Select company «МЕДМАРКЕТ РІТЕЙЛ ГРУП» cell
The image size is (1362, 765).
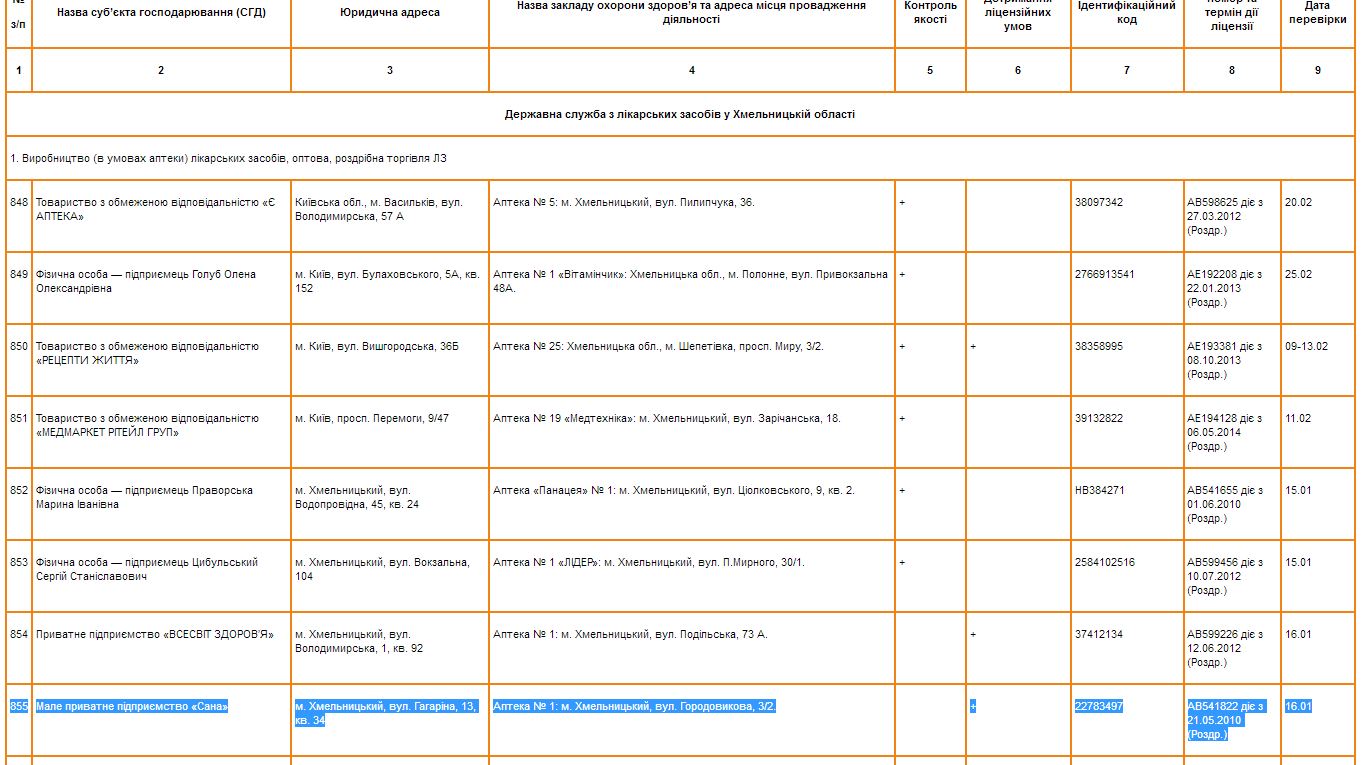(x=147, y=425)
